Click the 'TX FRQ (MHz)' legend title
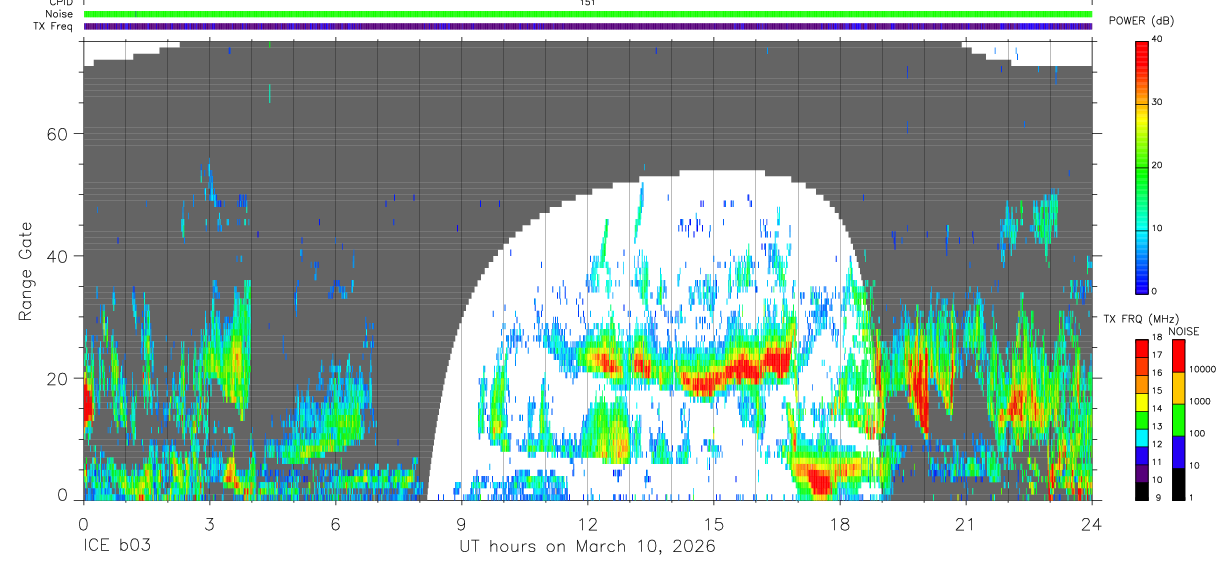Screen dimensions: 1228x567 [1140, 319]
